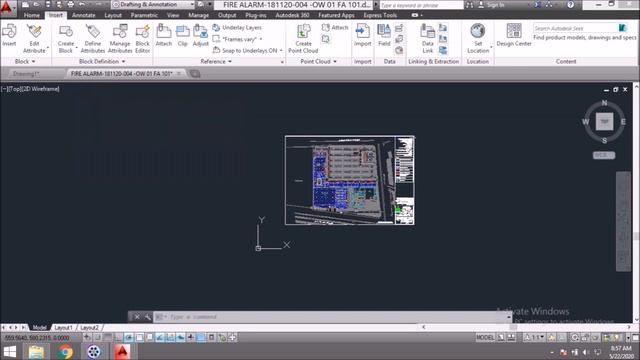Viewport: 640px width, 360px height.
Task: Click the Autodesk Seek search field
Action: pyautogui.click(x=575, y=28)
